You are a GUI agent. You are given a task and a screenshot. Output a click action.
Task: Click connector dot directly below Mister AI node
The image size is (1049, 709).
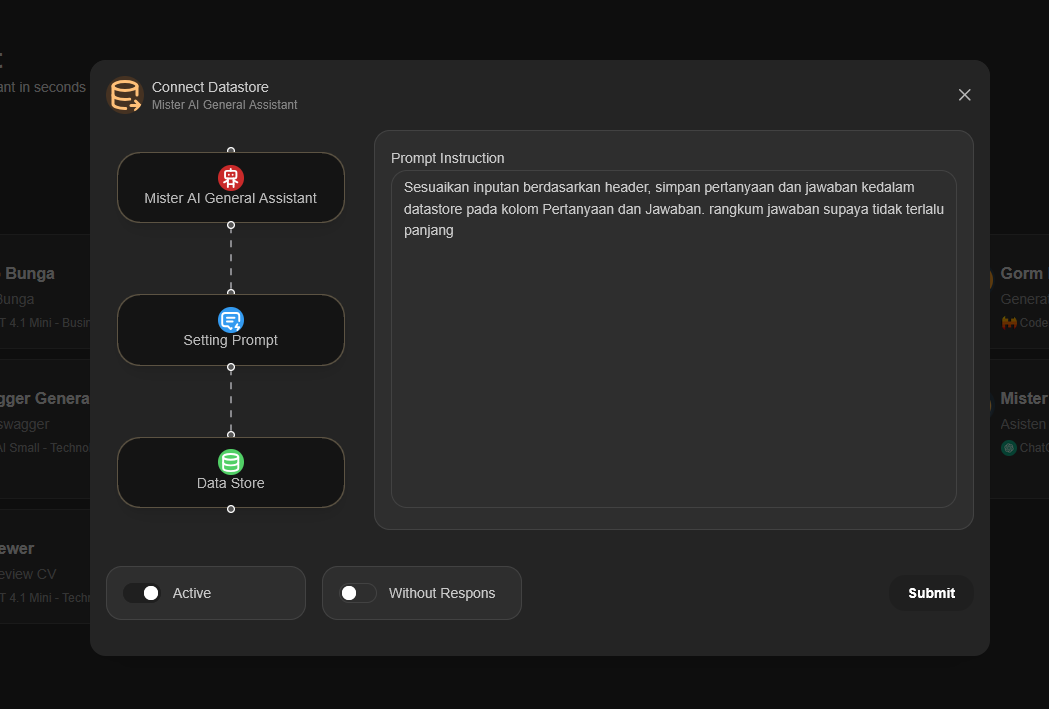(x=231, y=225)
